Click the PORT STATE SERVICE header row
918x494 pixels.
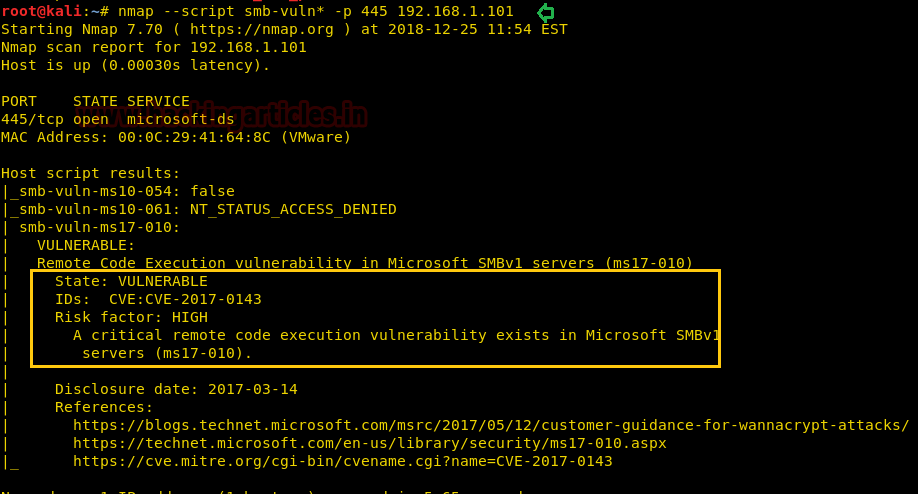[95, 101]
